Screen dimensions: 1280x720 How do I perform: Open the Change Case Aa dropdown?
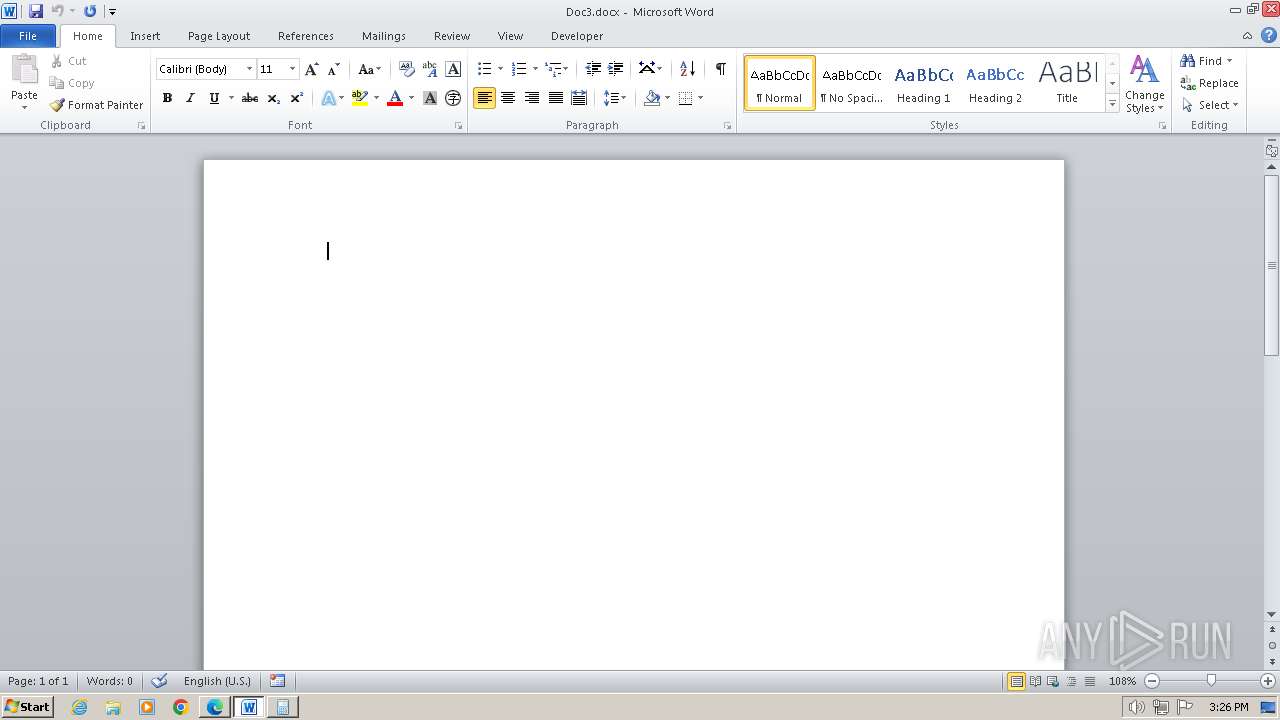click(369, 69)
